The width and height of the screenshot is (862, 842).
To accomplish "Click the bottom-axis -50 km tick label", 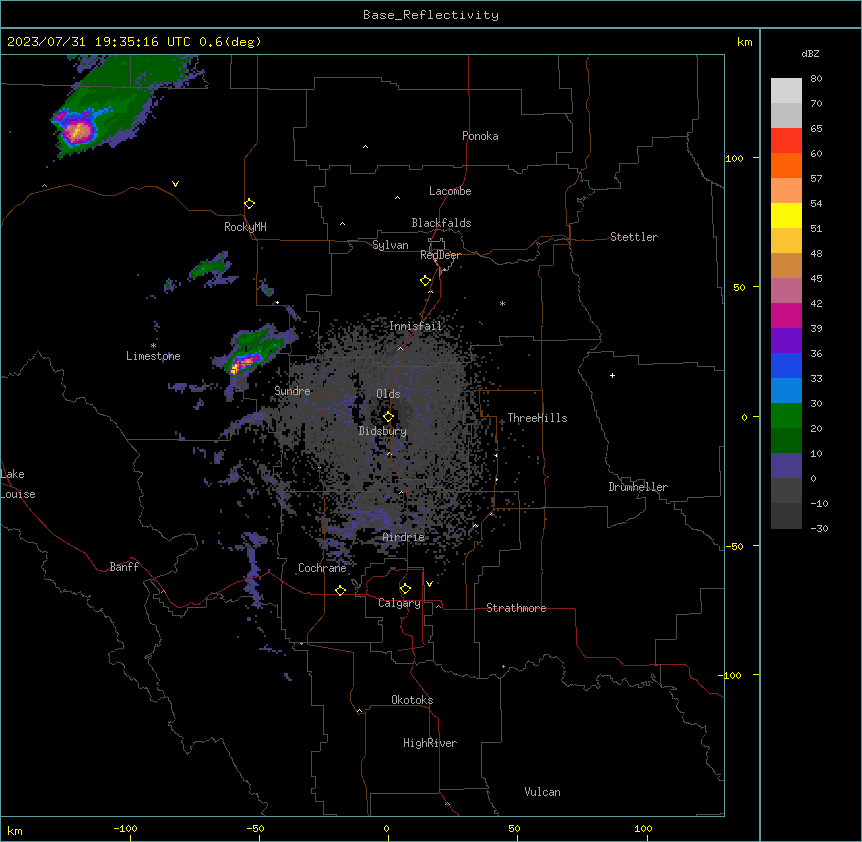I will (255, 828).
